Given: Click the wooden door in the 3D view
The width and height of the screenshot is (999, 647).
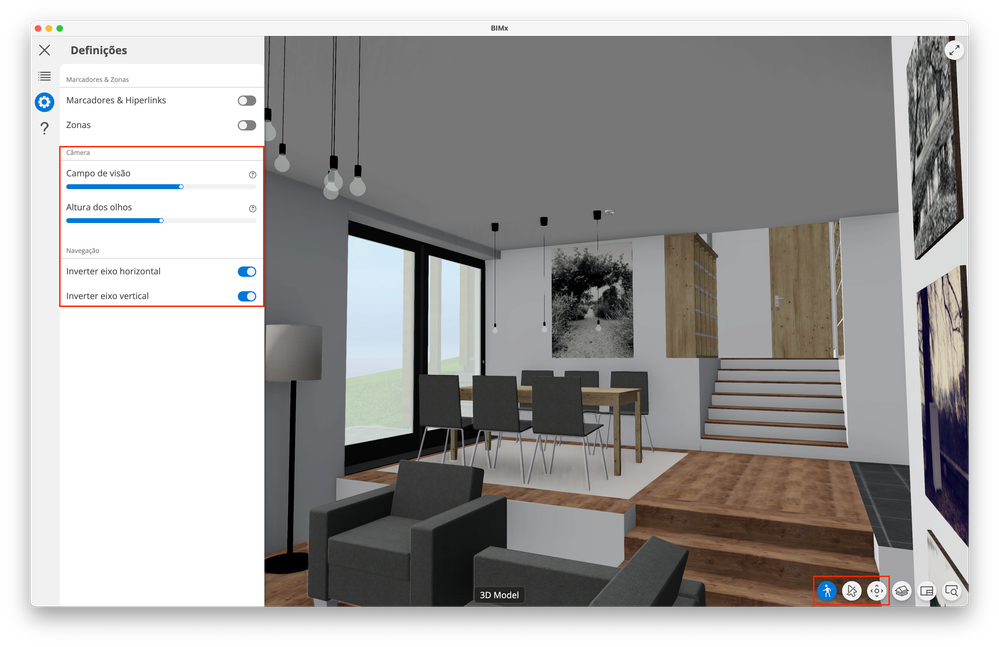Looking at the screenshot, I should tap(801, 290).
